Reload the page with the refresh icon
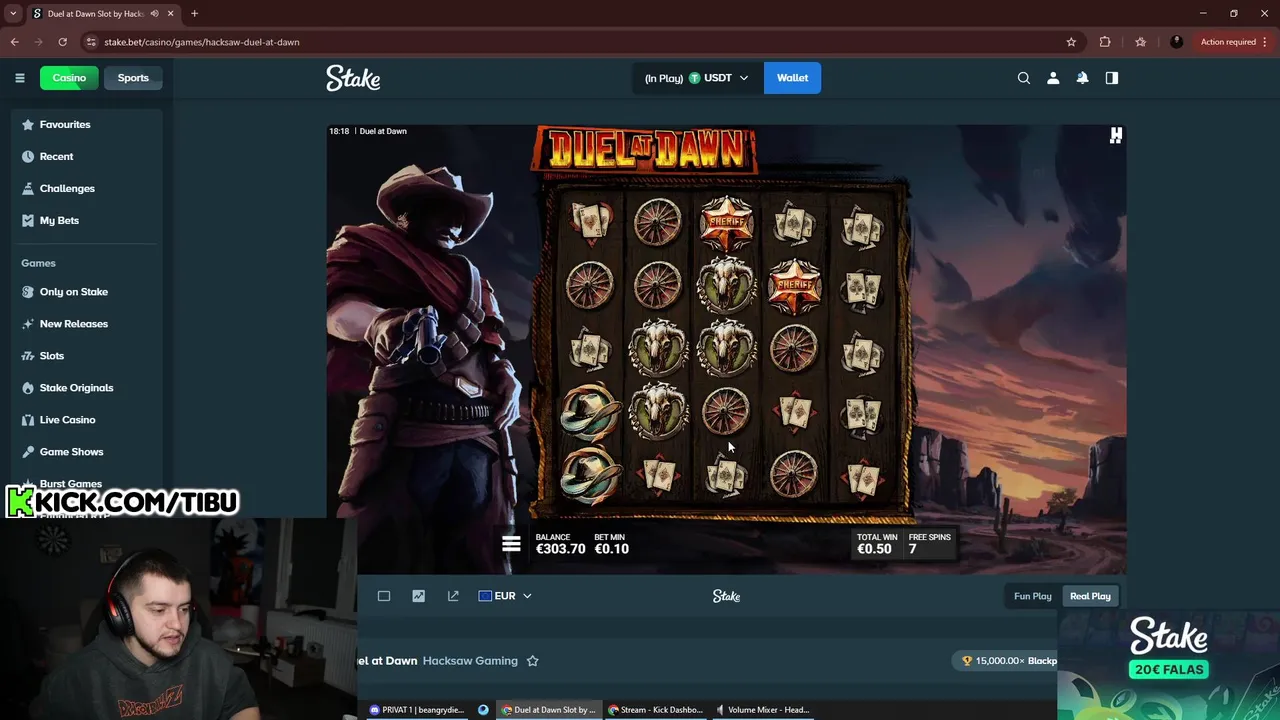The width and height of the screenshot is (1280, 720). [62, 42]
